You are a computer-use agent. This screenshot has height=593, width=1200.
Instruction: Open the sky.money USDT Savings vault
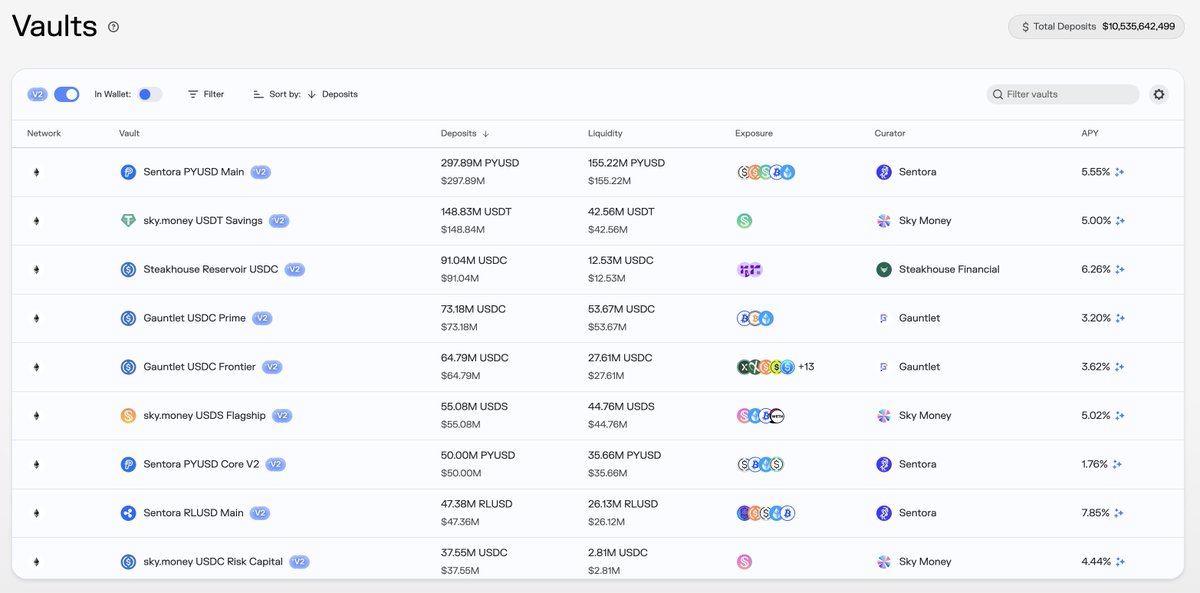203,221
